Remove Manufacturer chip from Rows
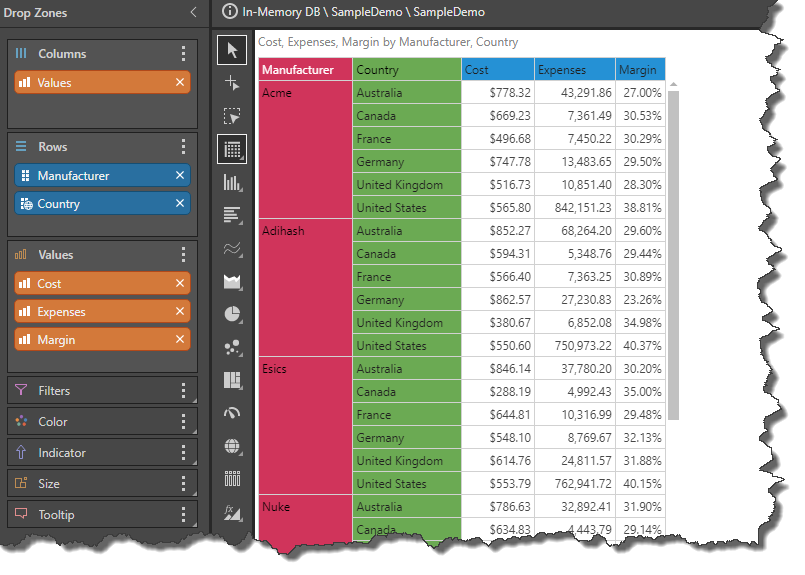 pyautogui.click(x=180, y=176)
